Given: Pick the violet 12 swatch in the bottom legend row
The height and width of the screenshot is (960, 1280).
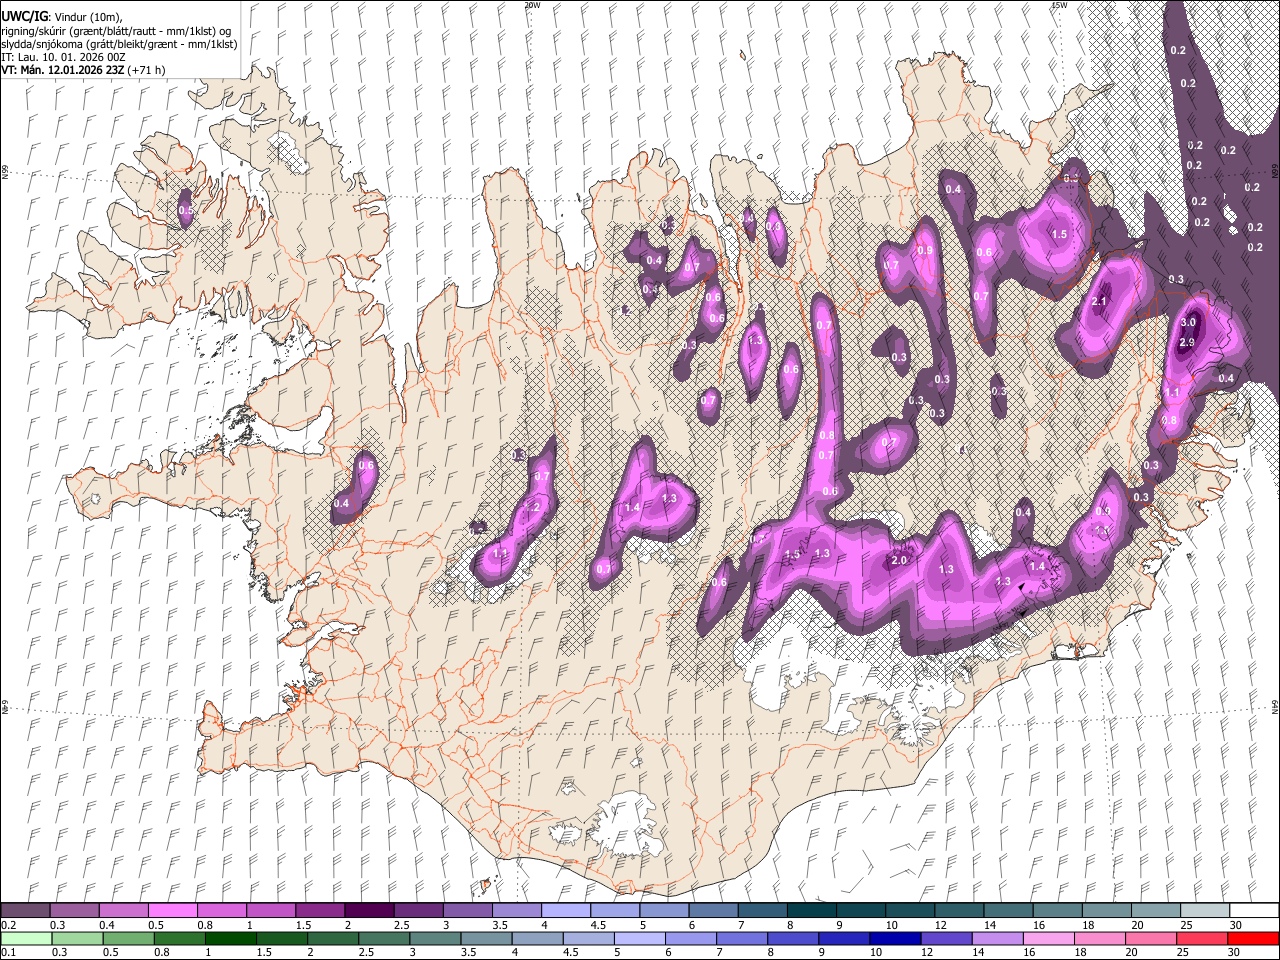Looking at the screenshot, I should (x=945, y=938).
